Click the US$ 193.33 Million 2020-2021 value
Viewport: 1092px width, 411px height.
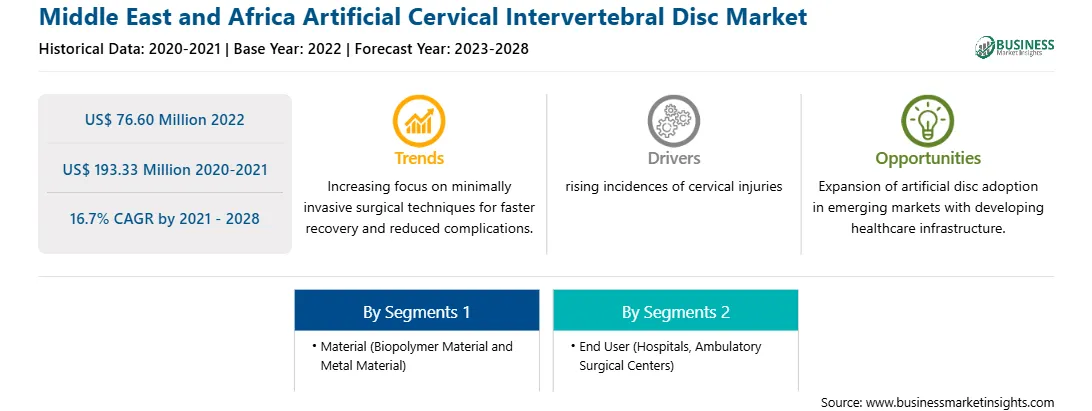(164, 169)
